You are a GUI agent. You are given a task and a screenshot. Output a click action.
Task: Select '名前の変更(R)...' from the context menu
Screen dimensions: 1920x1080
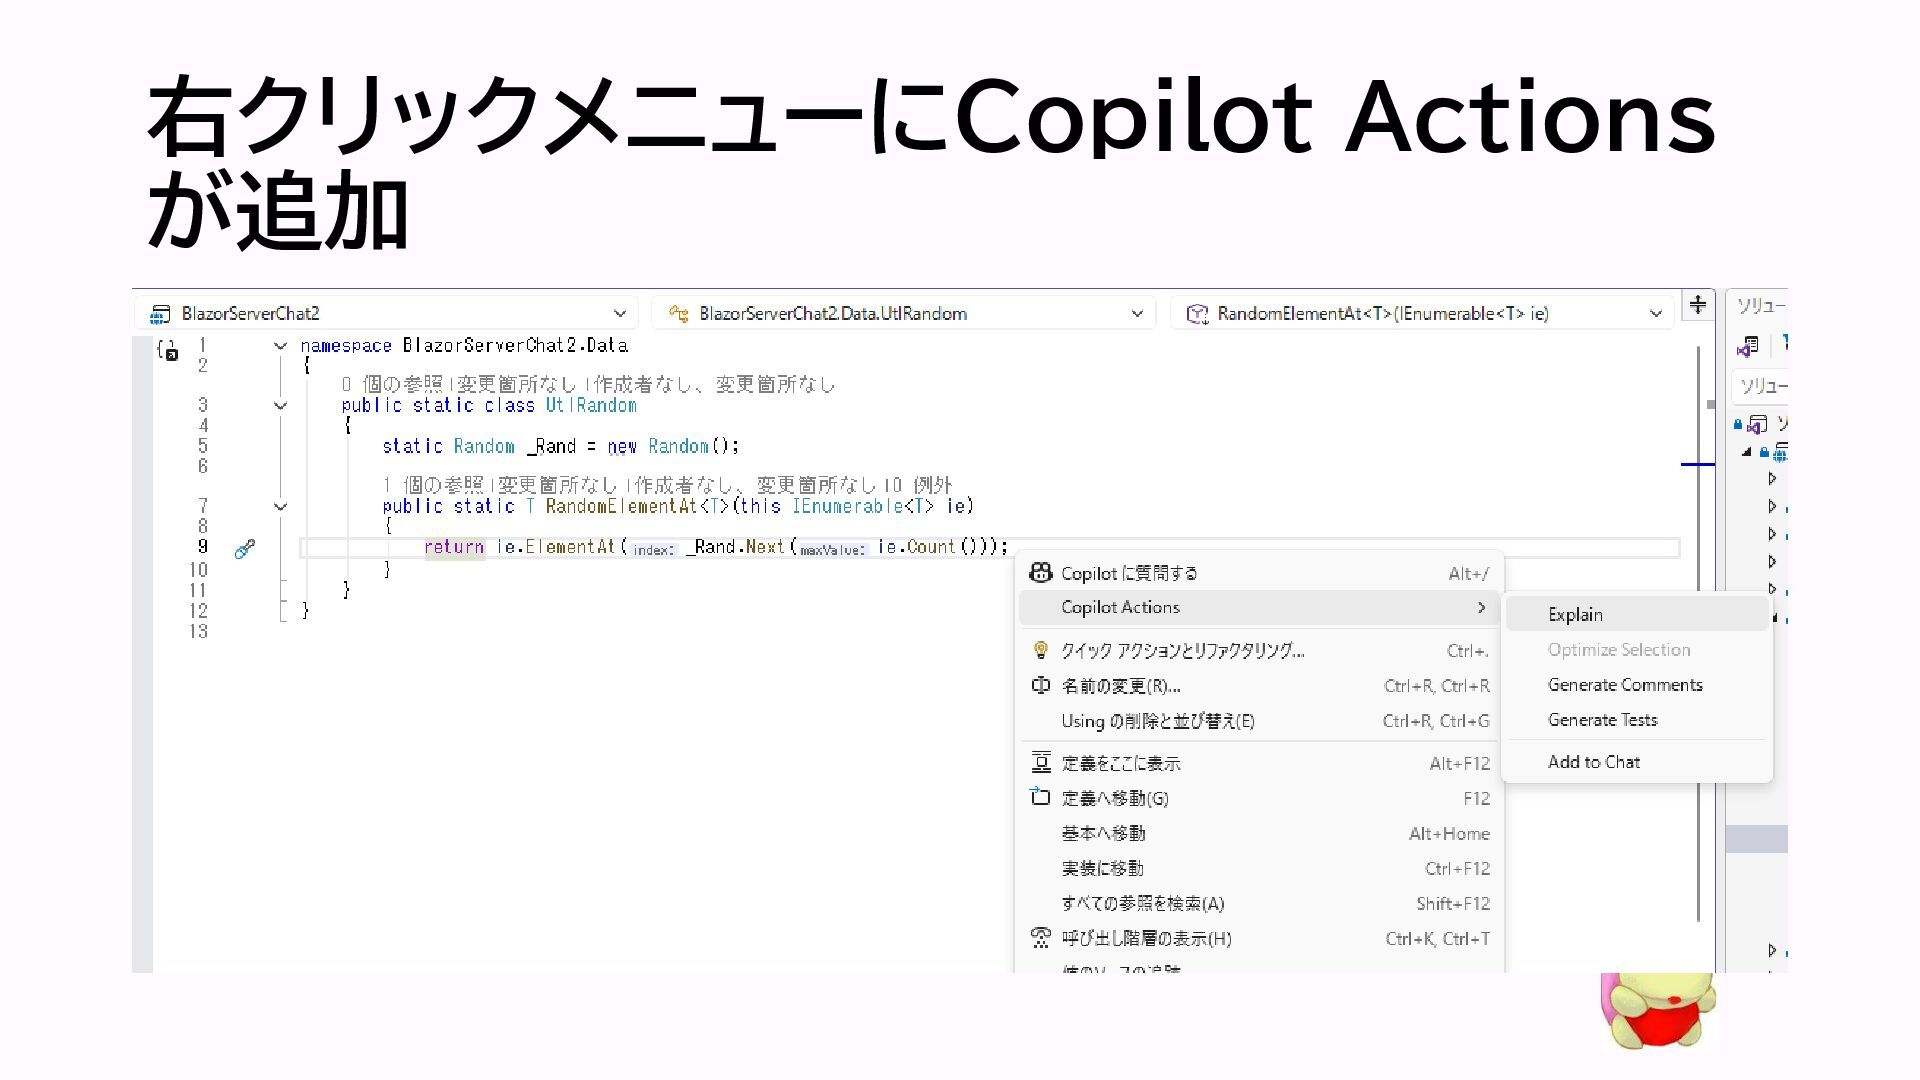1260,685
